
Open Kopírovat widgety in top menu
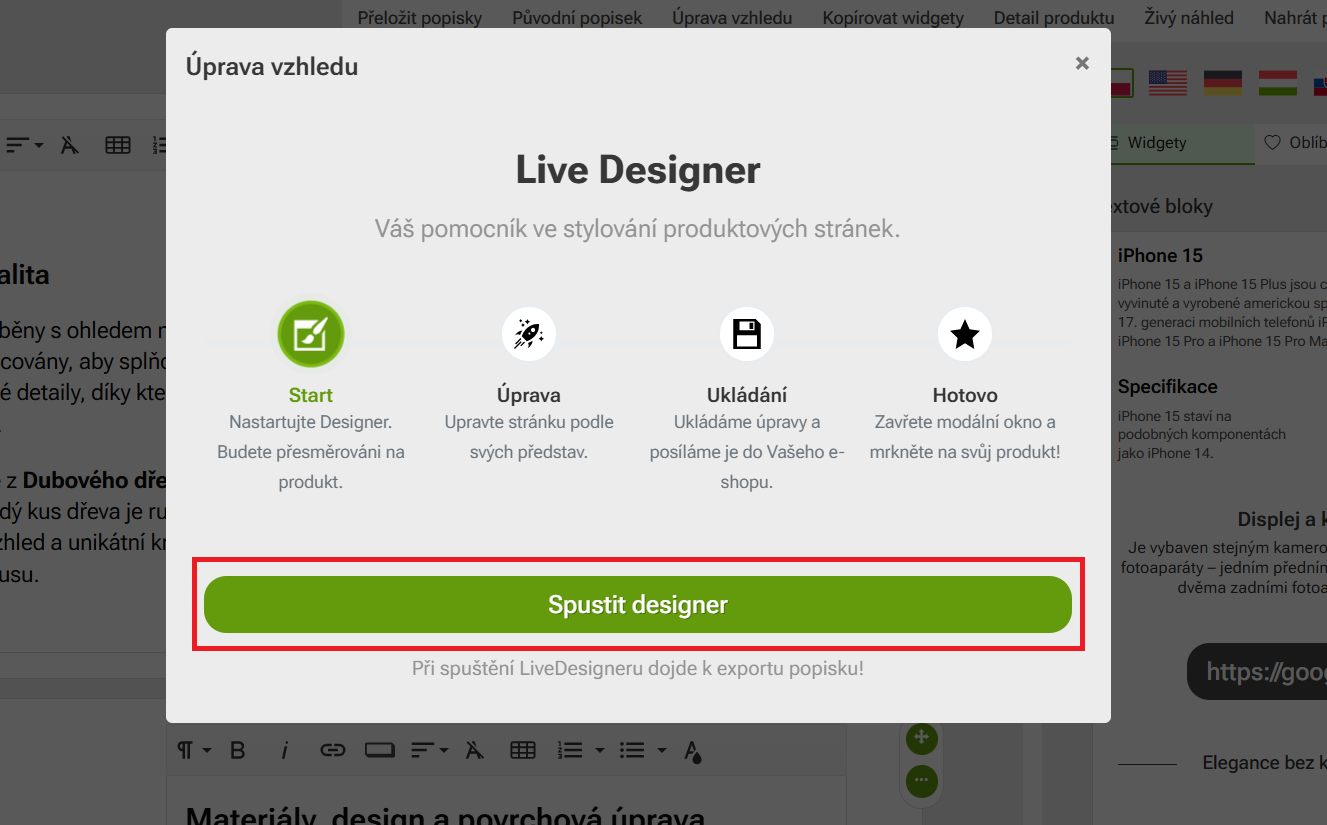(892, 18)
